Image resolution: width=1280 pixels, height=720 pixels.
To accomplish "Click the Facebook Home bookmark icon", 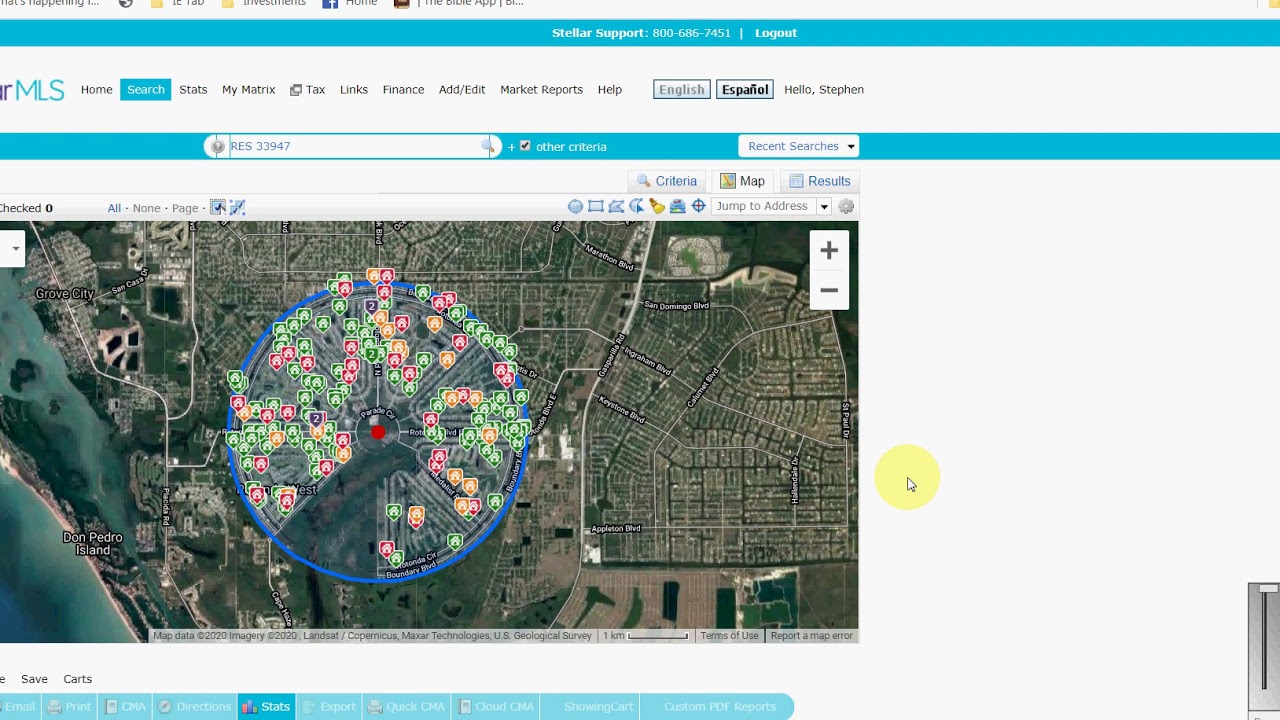I will click(x=330, y=3).
